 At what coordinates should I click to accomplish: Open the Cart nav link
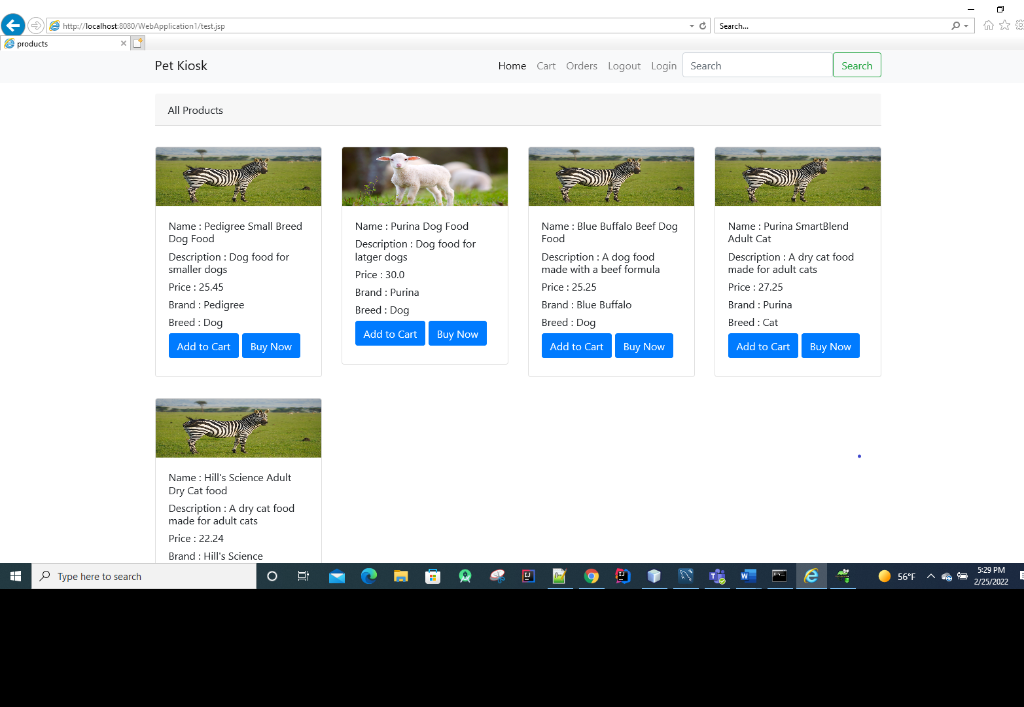tap(546, 65)
